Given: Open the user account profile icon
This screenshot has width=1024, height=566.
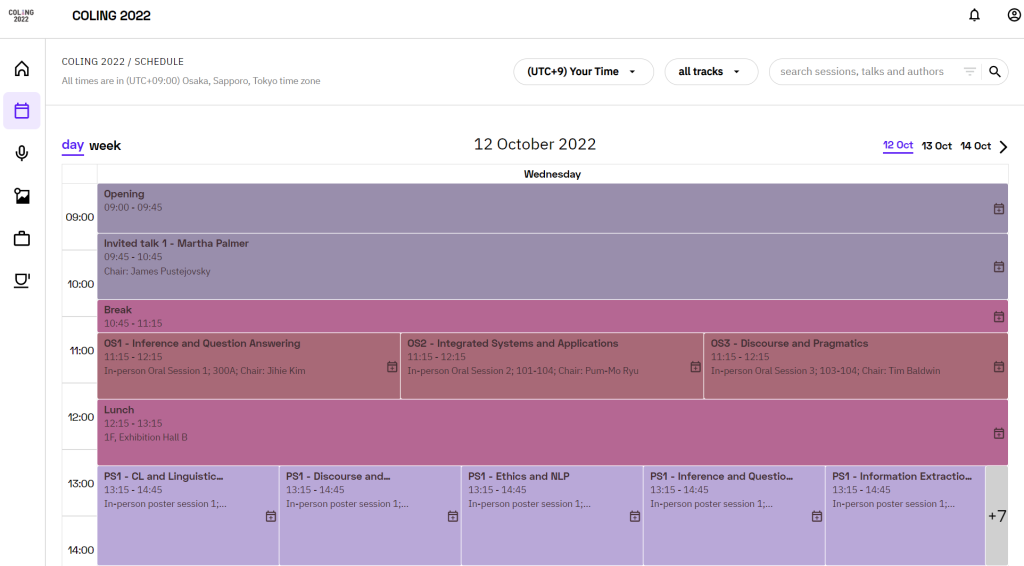Looking at the screenshot, I should 1014,15.
